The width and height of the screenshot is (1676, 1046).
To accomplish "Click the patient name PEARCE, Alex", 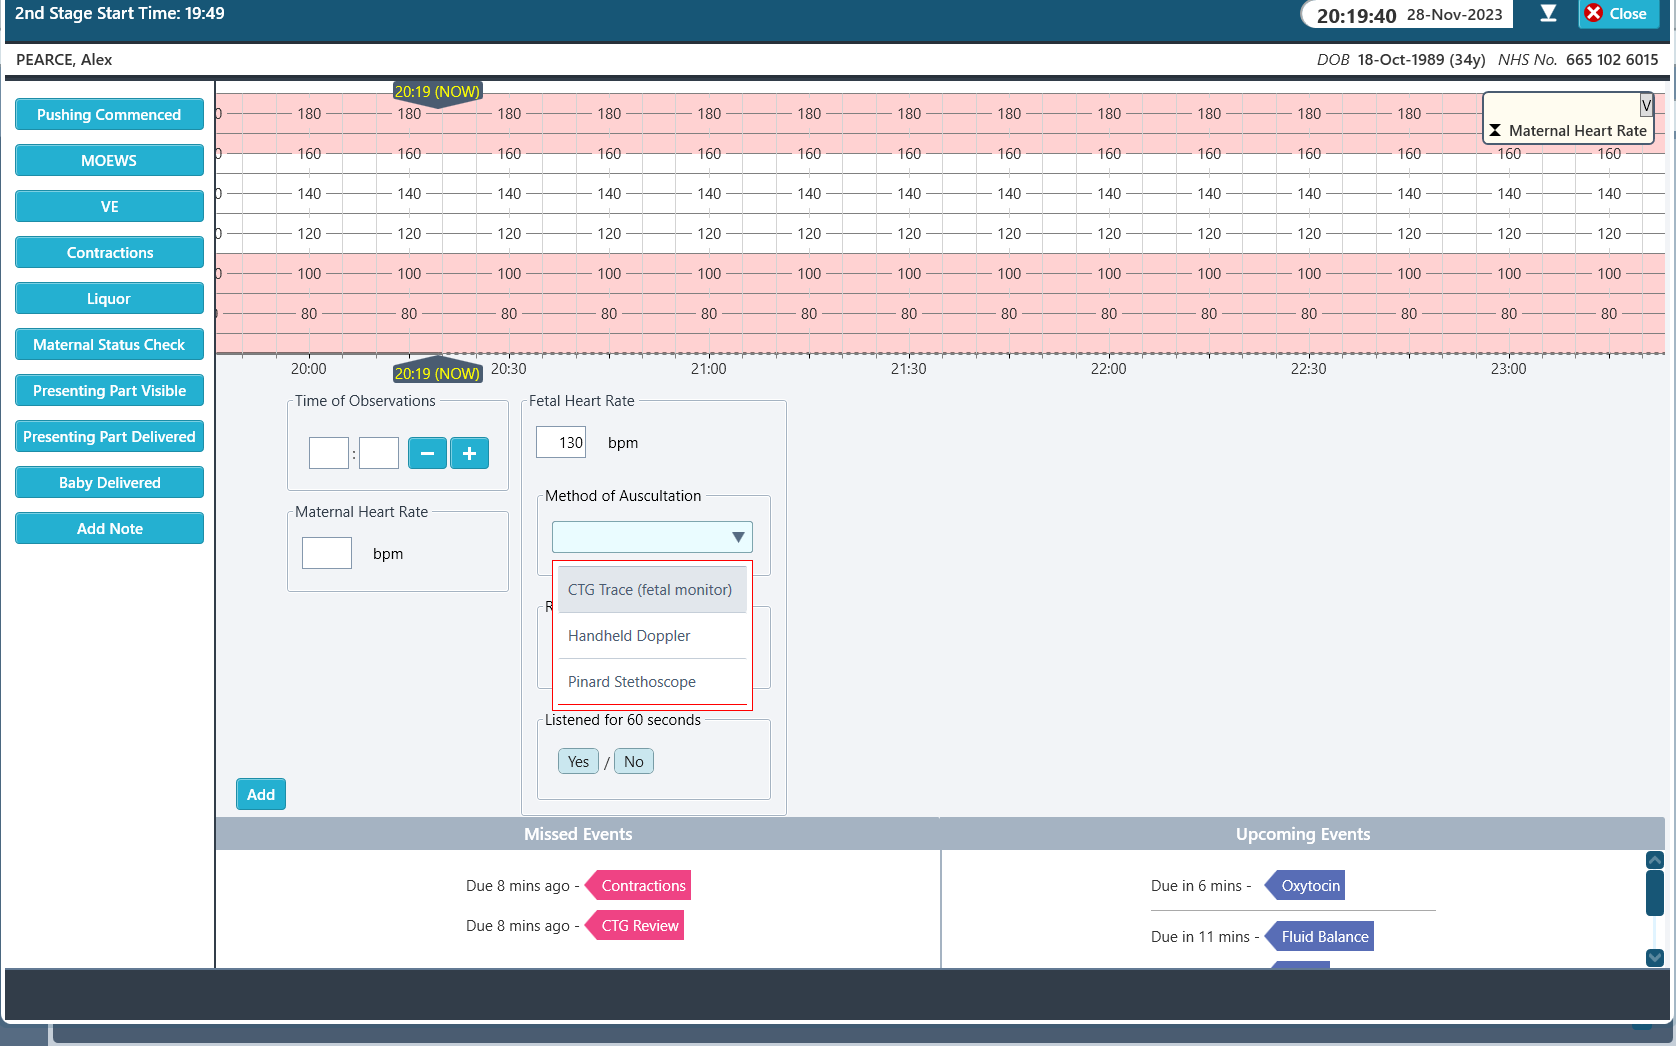I will (x=64, y=59).
